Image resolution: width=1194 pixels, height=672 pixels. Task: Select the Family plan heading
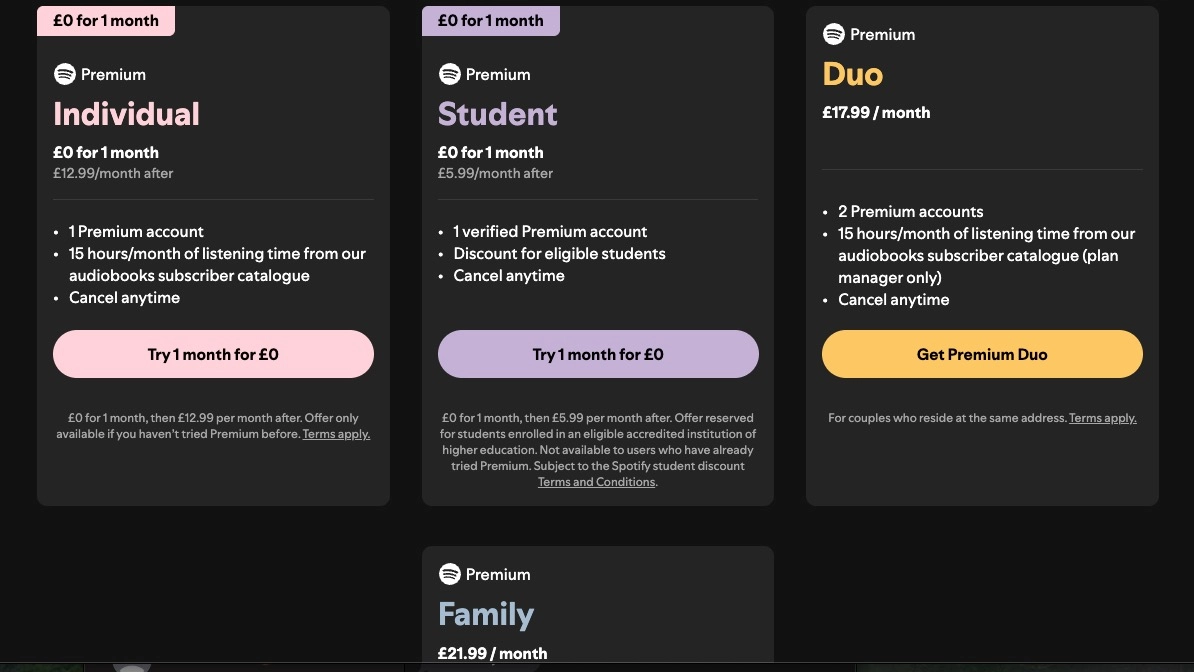coord(486,614)
